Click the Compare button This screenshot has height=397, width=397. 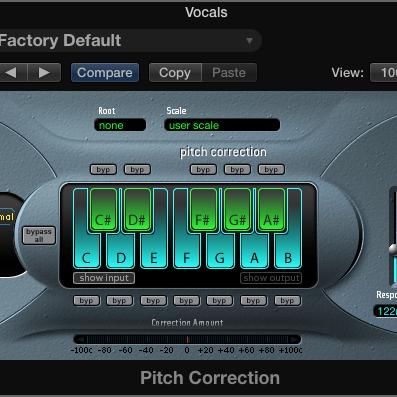pos(105,72)
